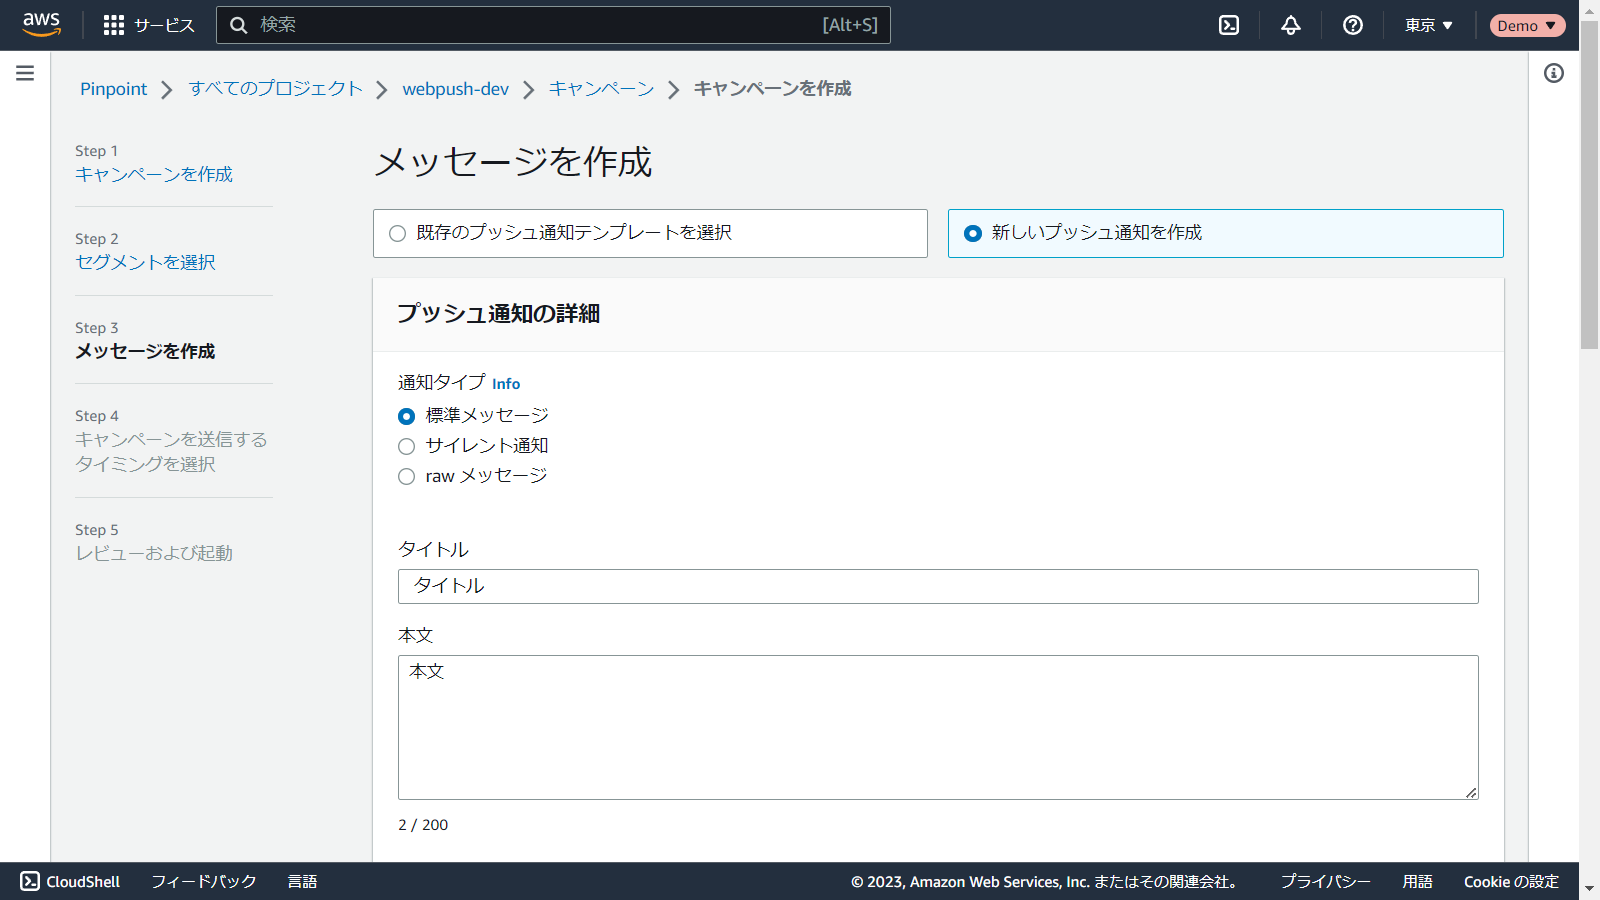The image size is (1600, 900).
Task: Click the Info link beside 通知タイプ
Action: click(x=506, y=384)
